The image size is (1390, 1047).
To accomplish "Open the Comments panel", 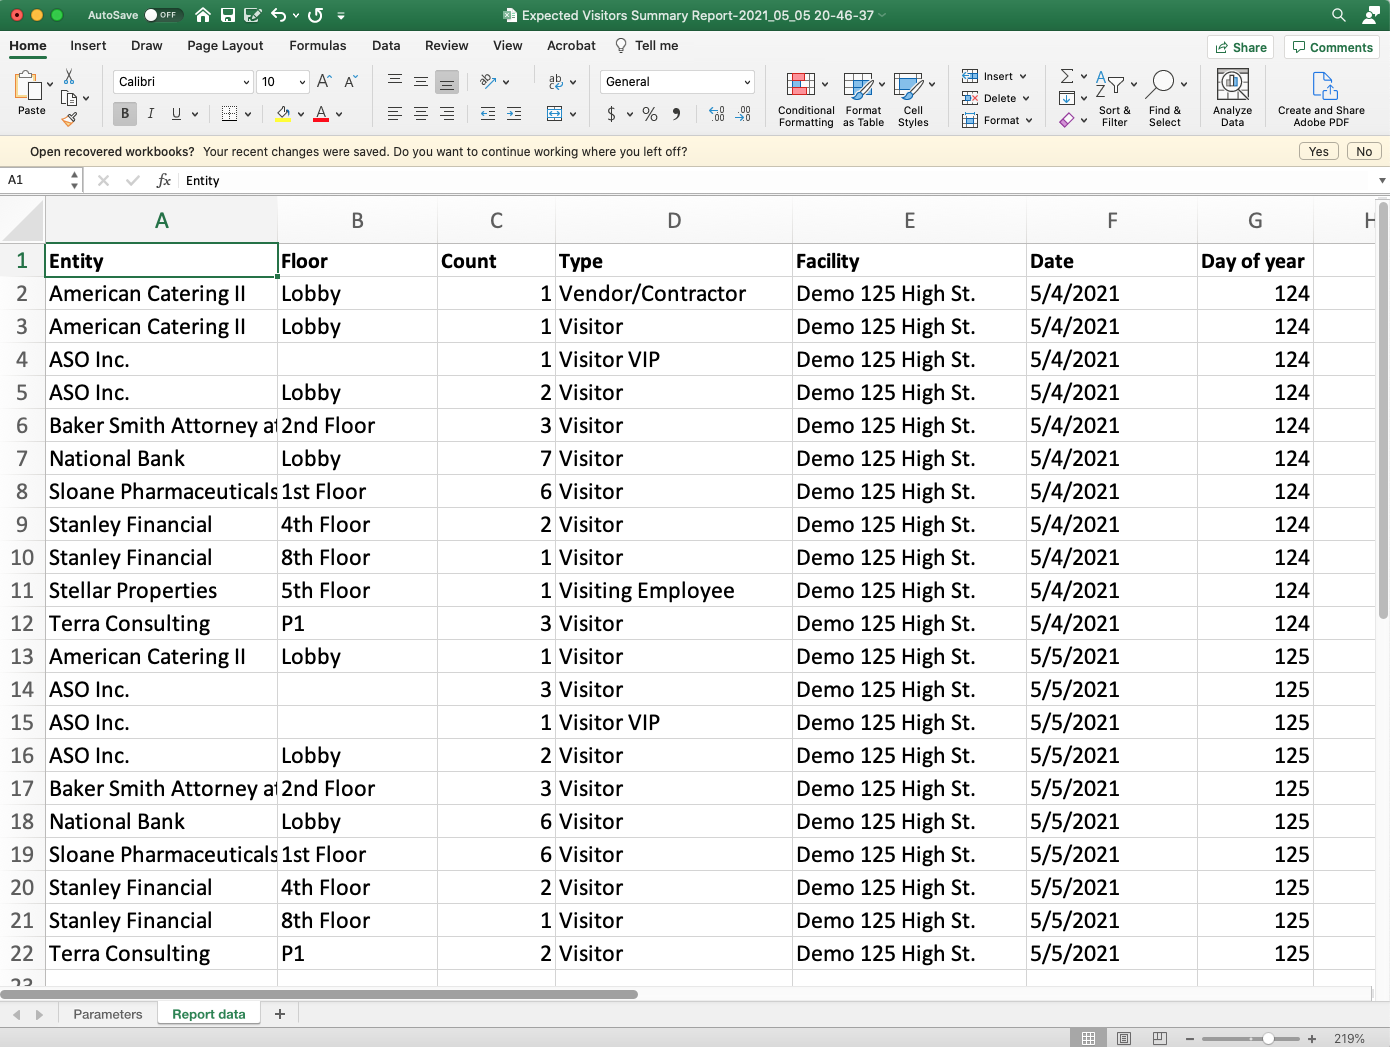I will [x=1332, y=47].
